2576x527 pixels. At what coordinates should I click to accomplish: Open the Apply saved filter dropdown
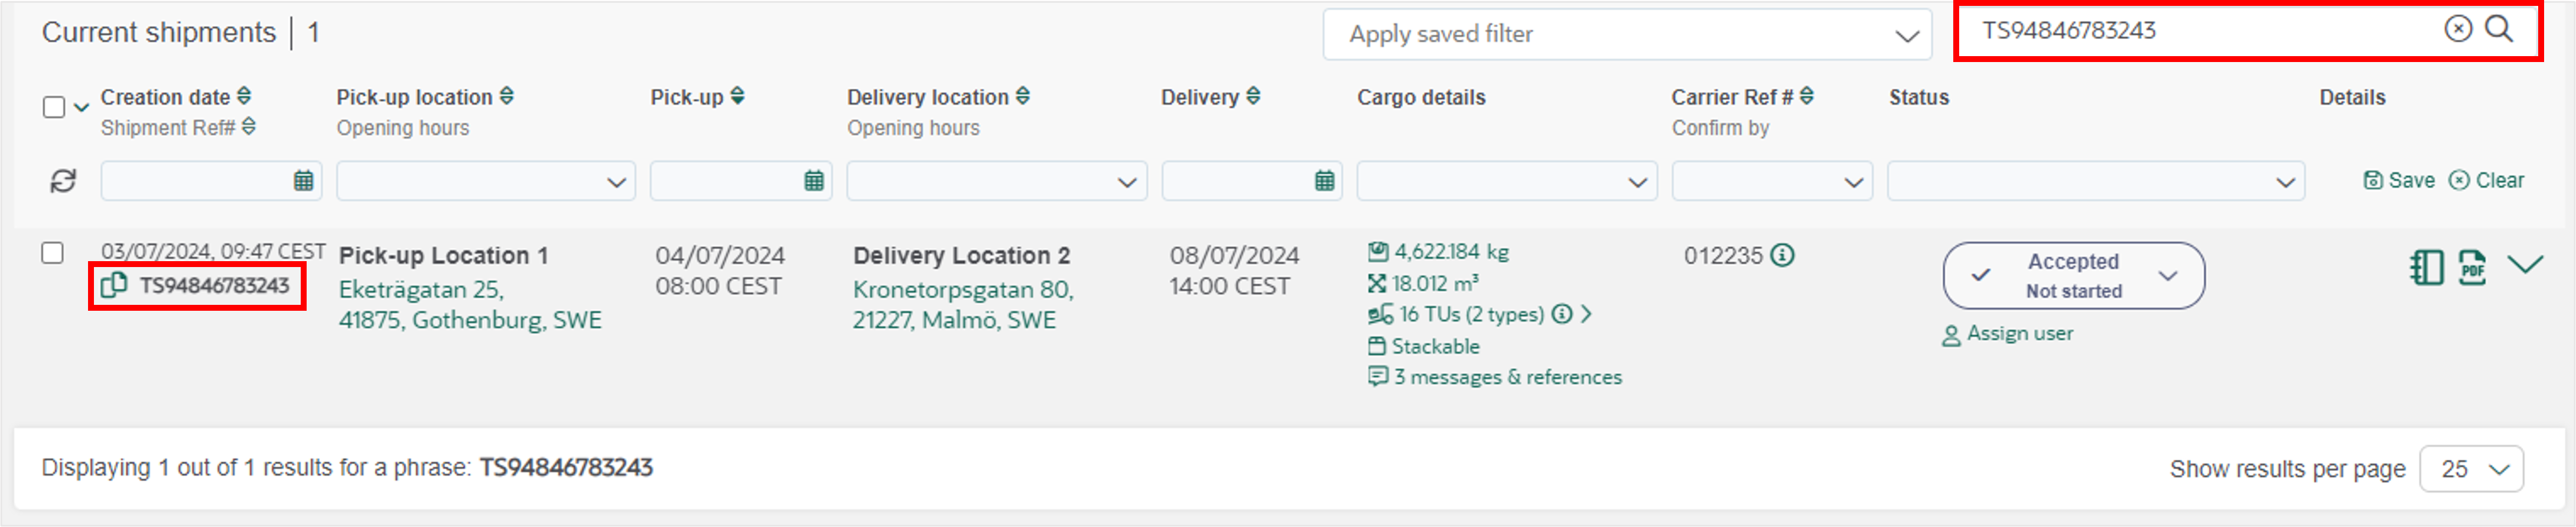[1627, 35]
